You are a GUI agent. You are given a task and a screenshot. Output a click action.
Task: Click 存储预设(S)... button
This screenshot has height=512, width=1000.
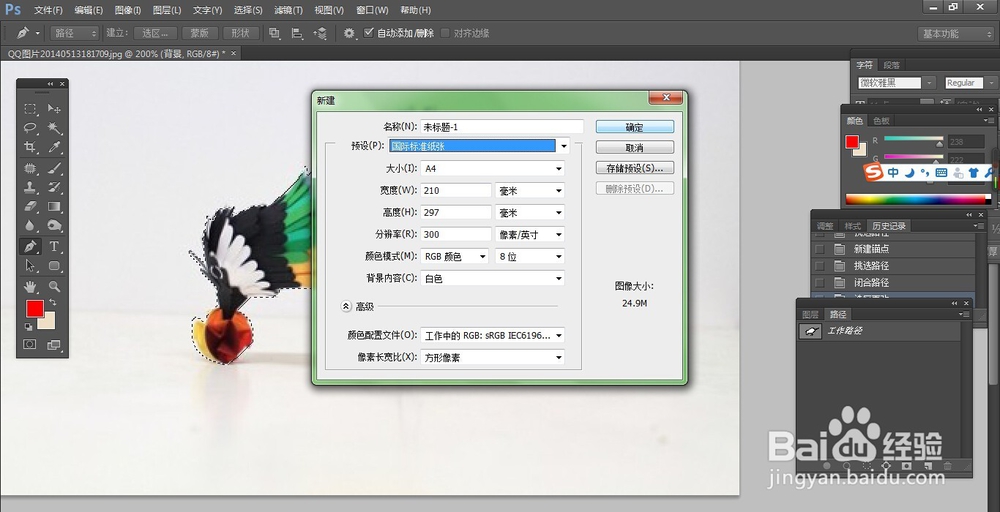[635, 168]
